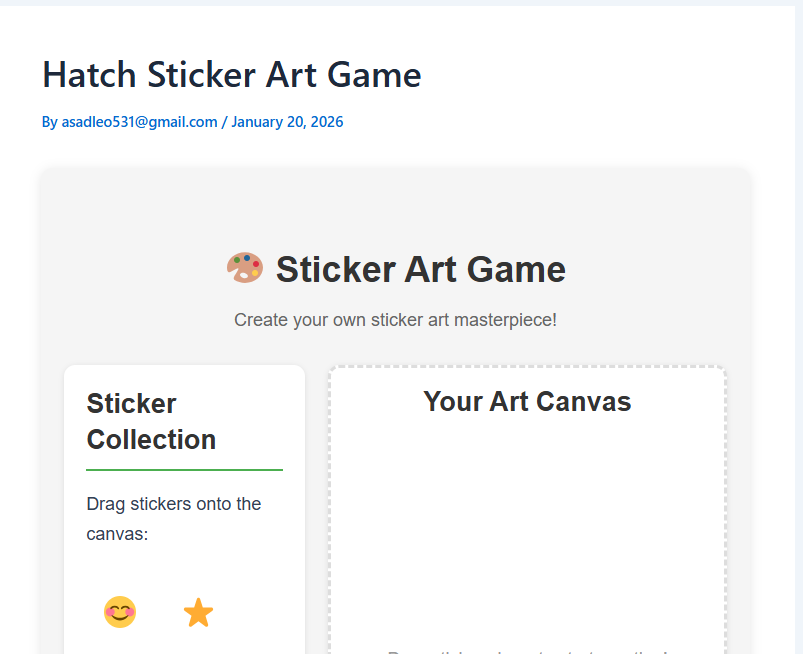Select the star sticker
Viewport: 803px width, 654px height.
(x=198, y=612)
